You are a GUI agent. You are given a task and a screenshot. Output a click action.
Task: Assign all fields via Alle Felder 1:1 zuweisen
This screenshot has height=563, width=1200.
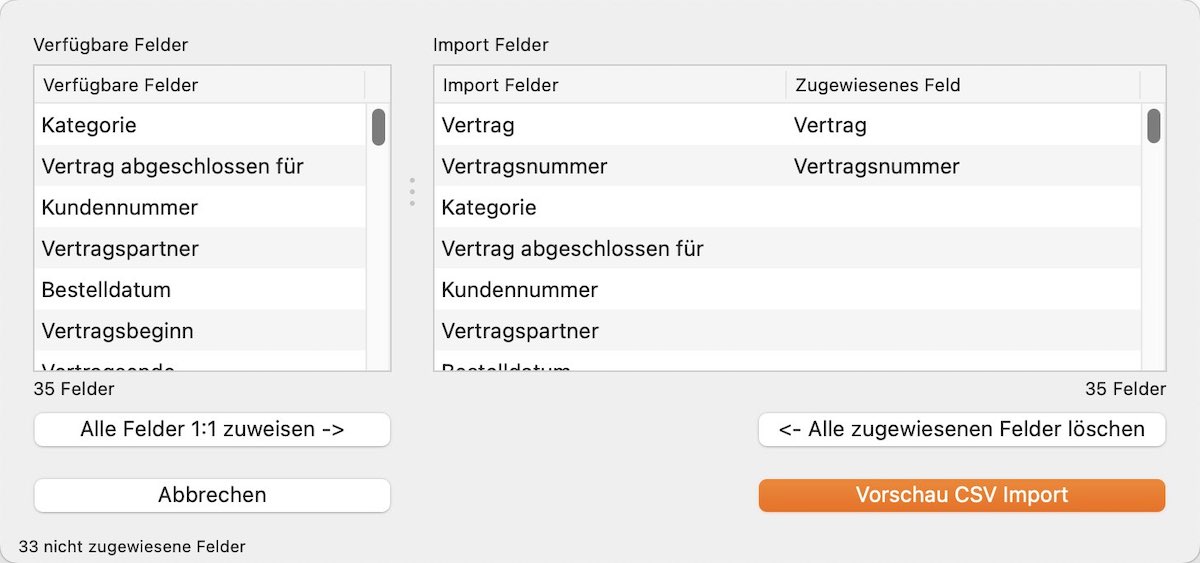pos(212,430)
